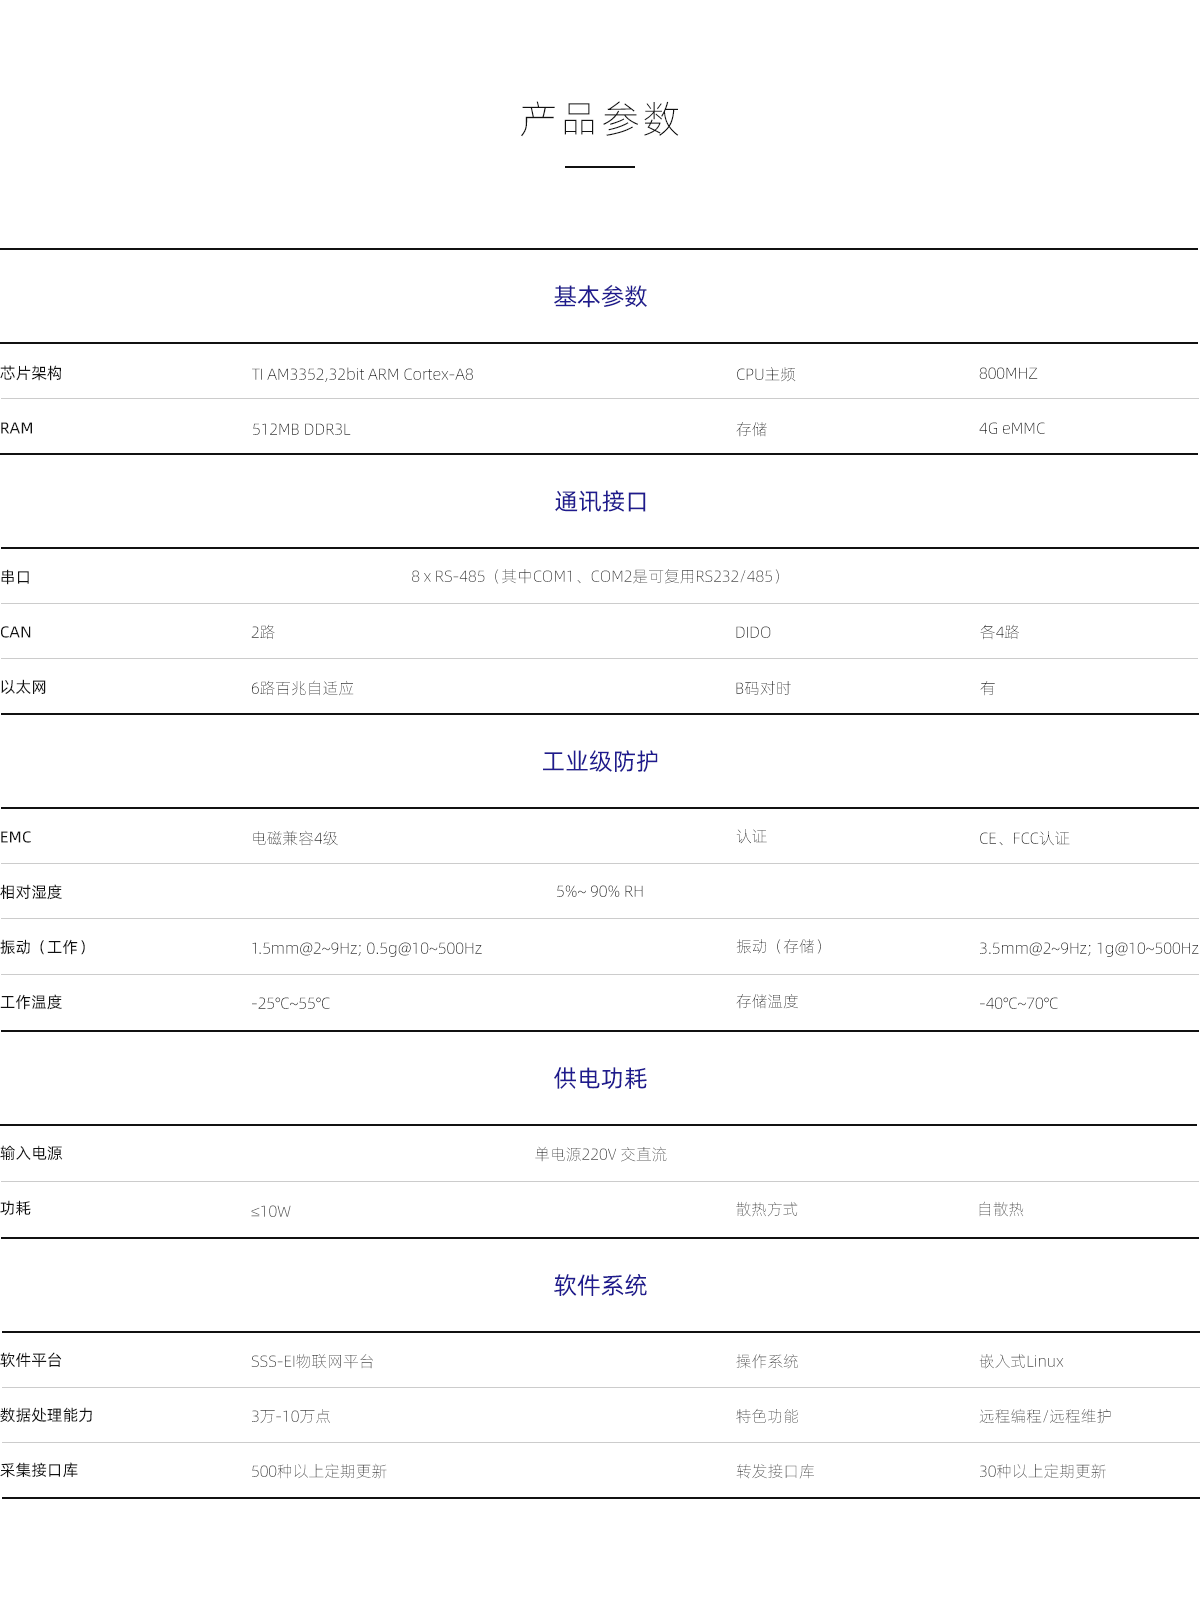Select the 软件系统 section heading
This screenshot has height=1601, width=1200.
point(600,1286)
